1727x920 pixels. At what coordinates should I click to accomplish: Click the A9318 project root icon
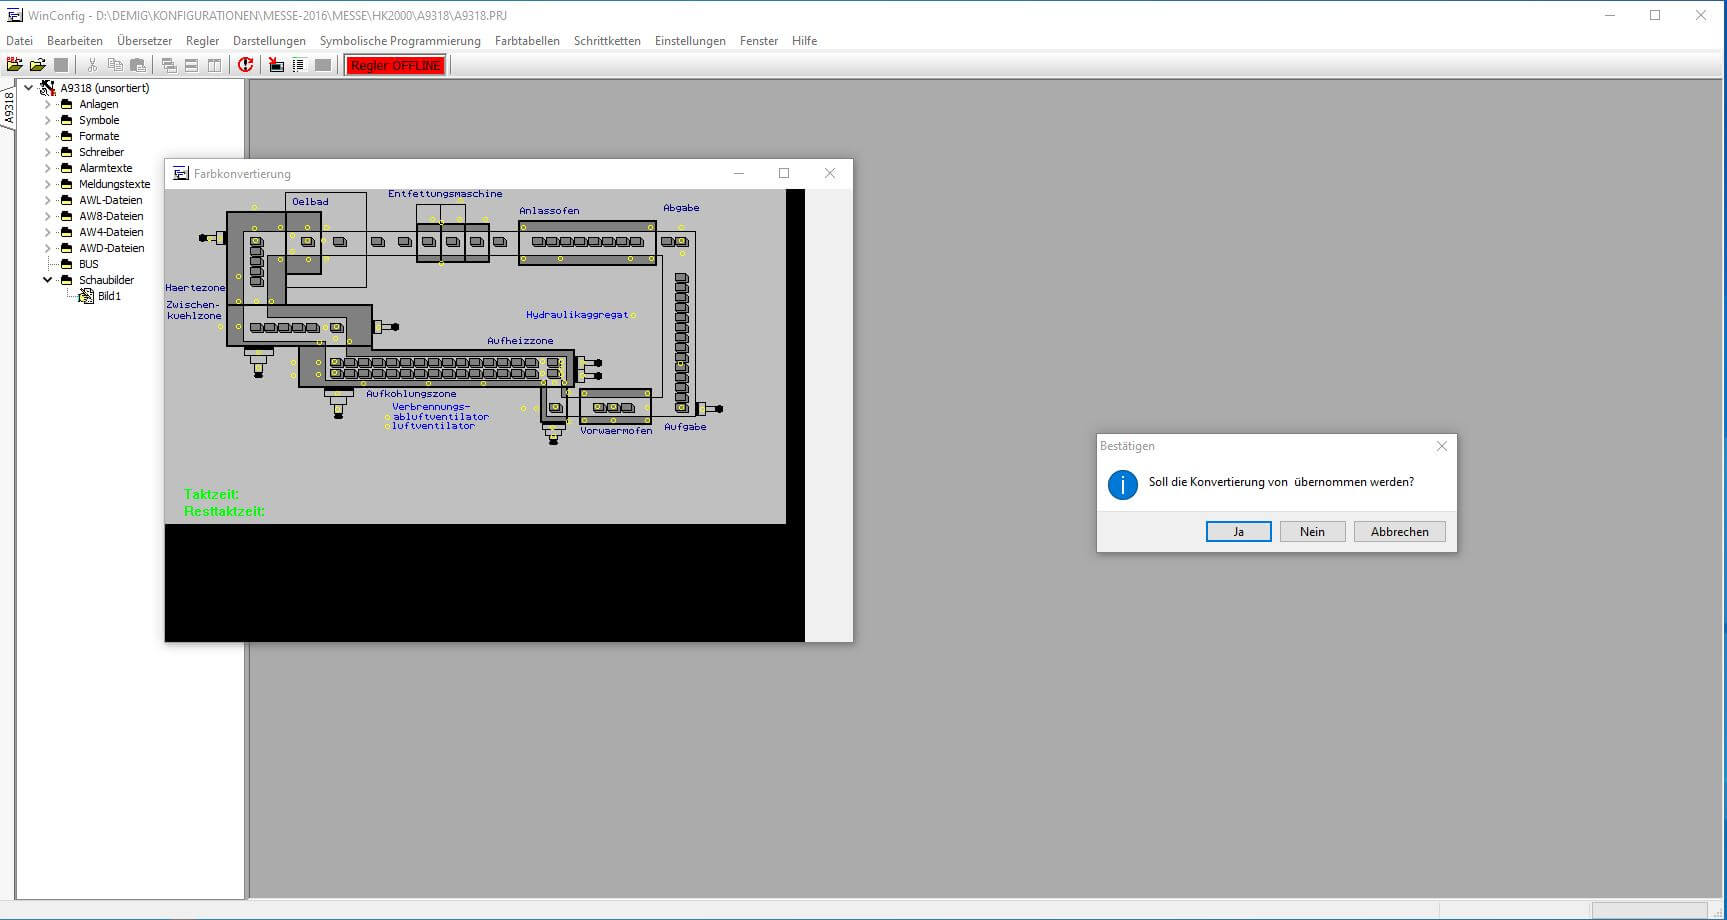[47, 88]
